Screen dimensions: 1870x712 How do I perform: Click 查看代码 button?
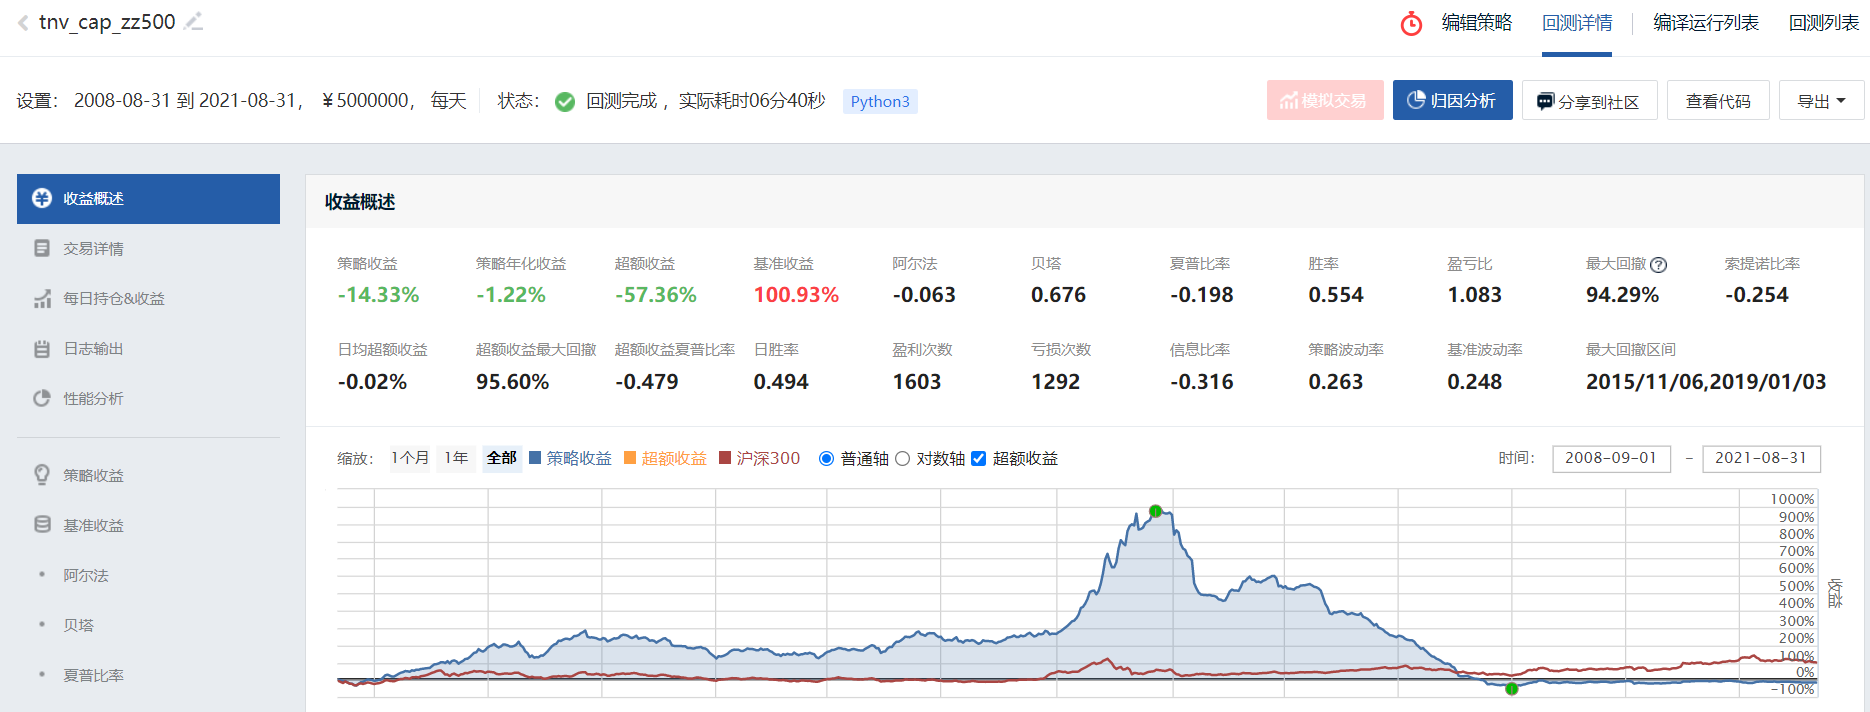1718,101
